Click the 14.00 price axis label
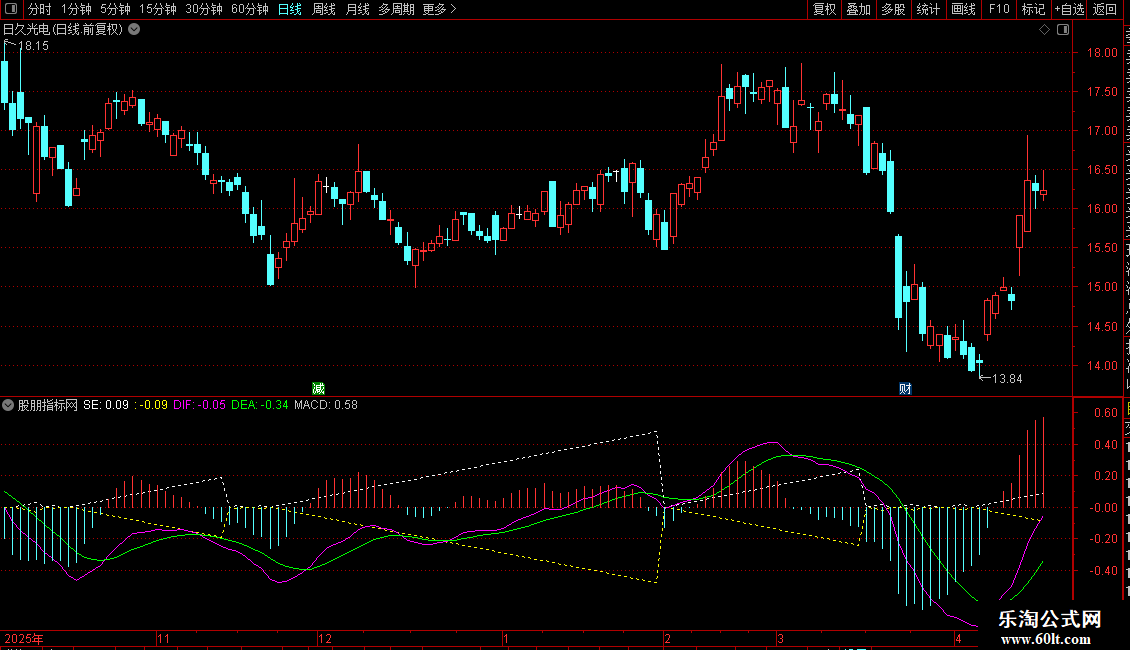The height and width of the screenshot is (650, 1130). tap(1102, 365)
